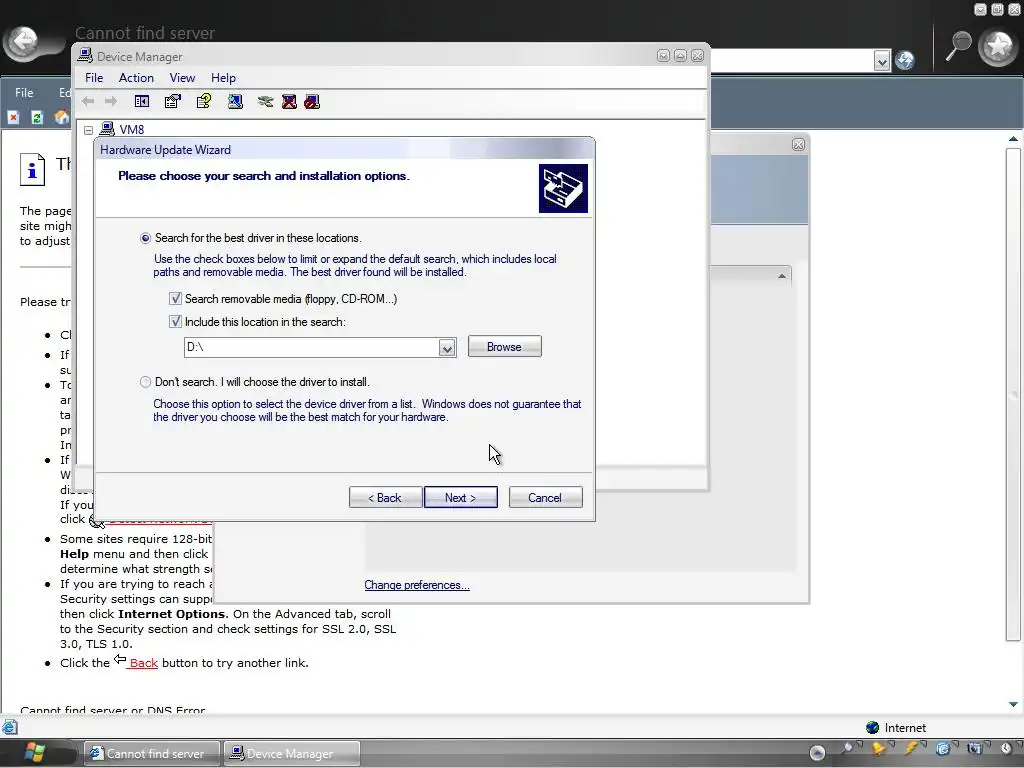Click the red Back link on error page
The height and width of the screenshot is (768, 1024).
pos(143,663)
